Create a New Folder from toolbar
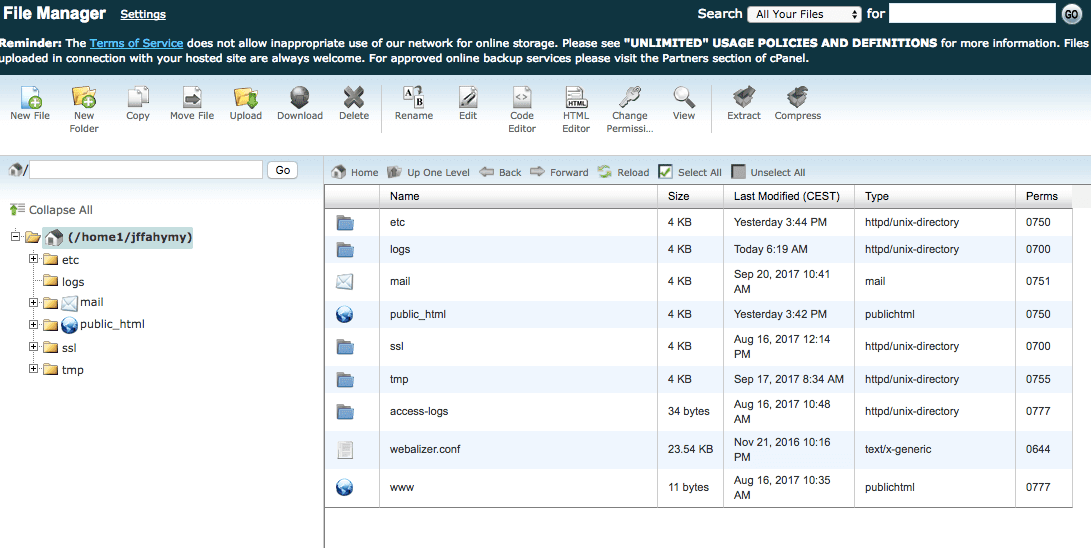Screen dimensions: 1091x548 click(83, 98)
